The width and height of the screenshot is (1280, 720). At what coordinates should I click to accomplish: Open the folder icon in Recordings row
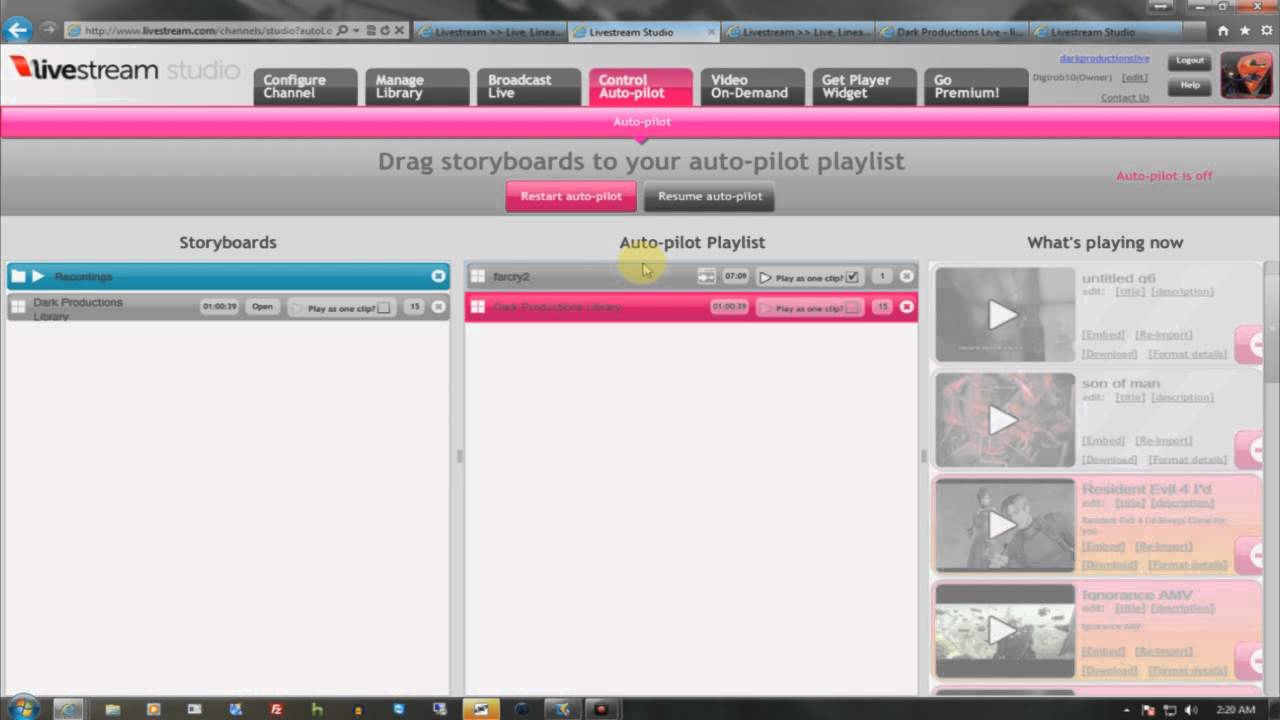click(18, 276)
